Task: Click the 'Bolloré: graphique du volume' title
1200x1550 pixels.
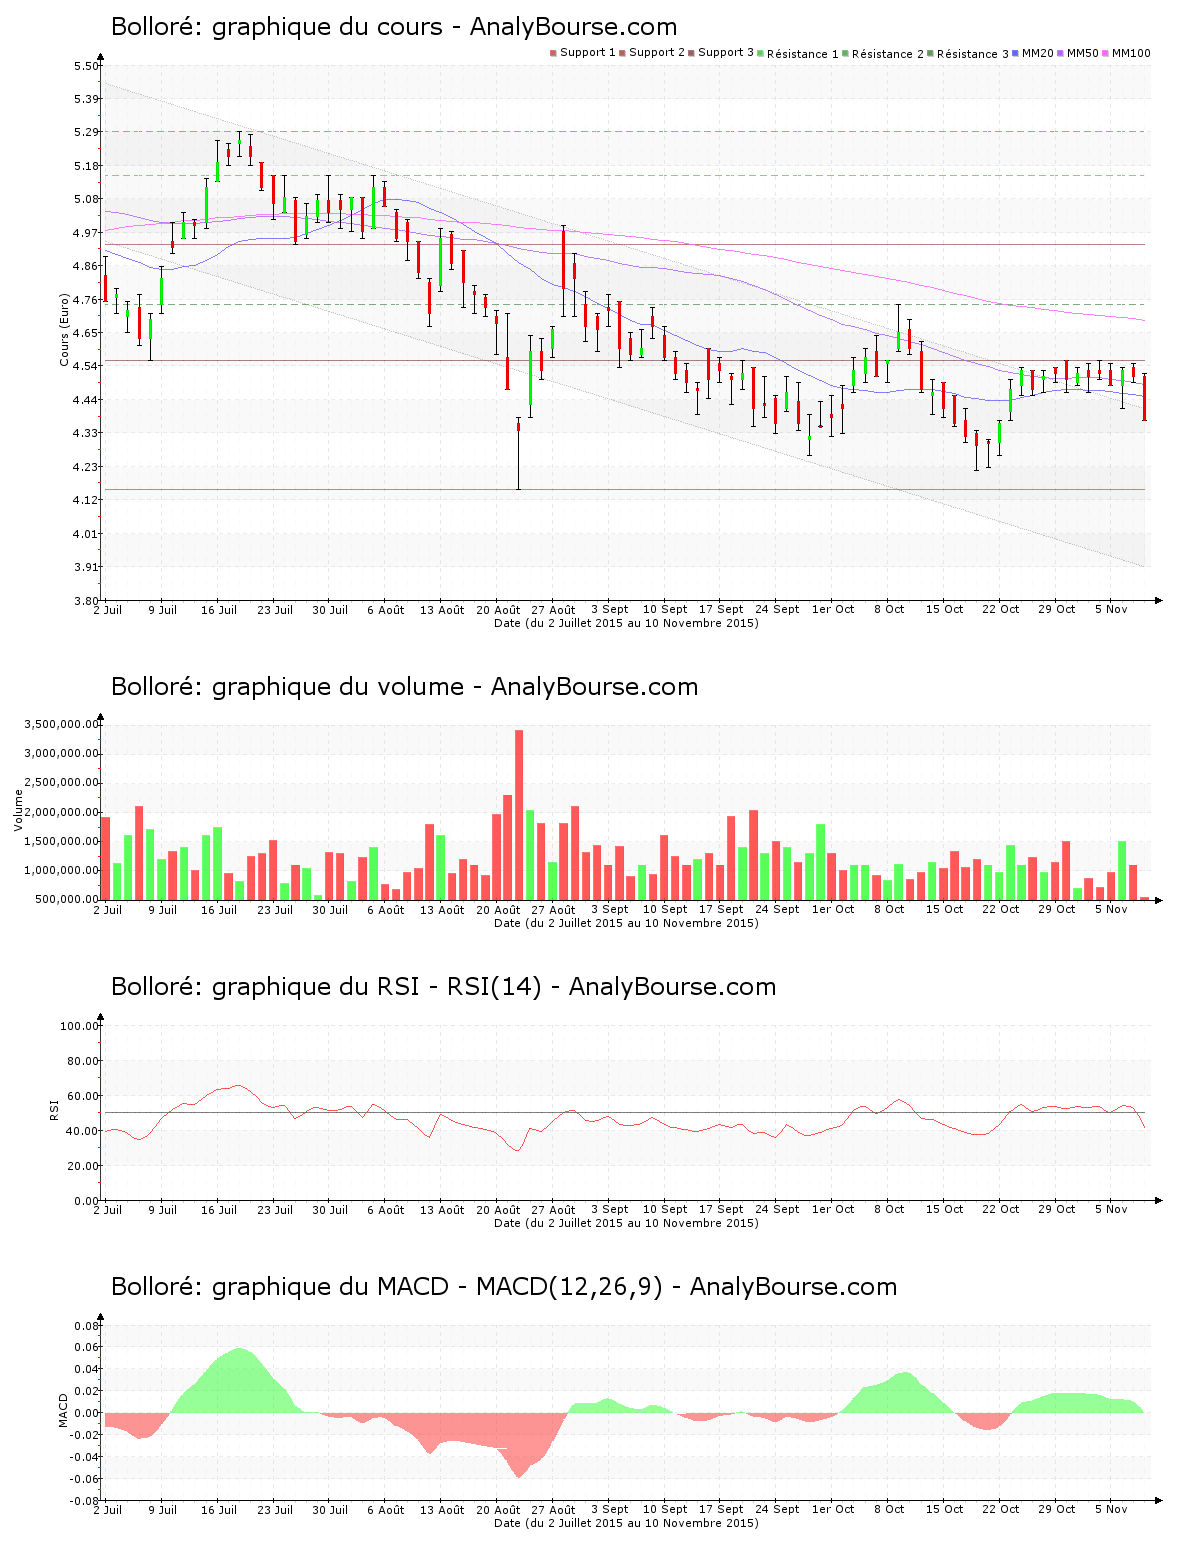Action: coord(288,687)
